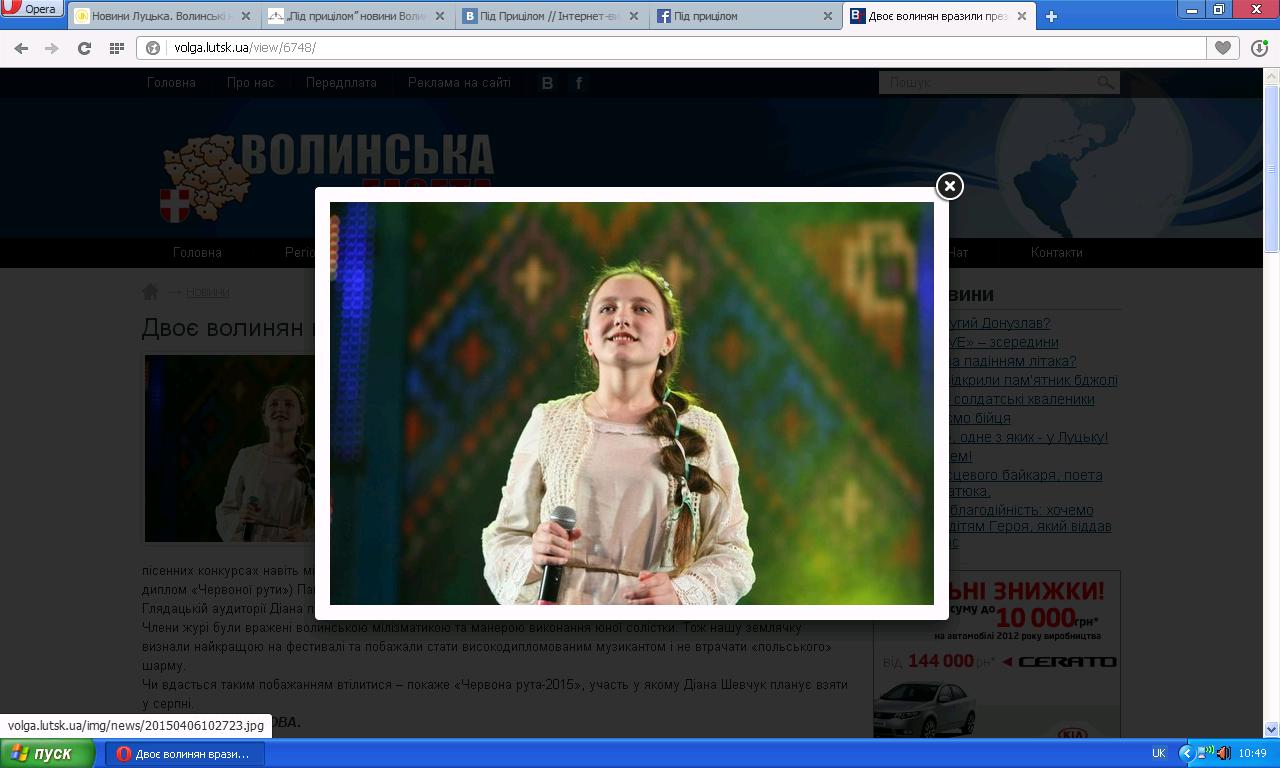Reload the page with the refresh icon
1280x768 pixels.
pyautogui.click(x=84, y=48)
